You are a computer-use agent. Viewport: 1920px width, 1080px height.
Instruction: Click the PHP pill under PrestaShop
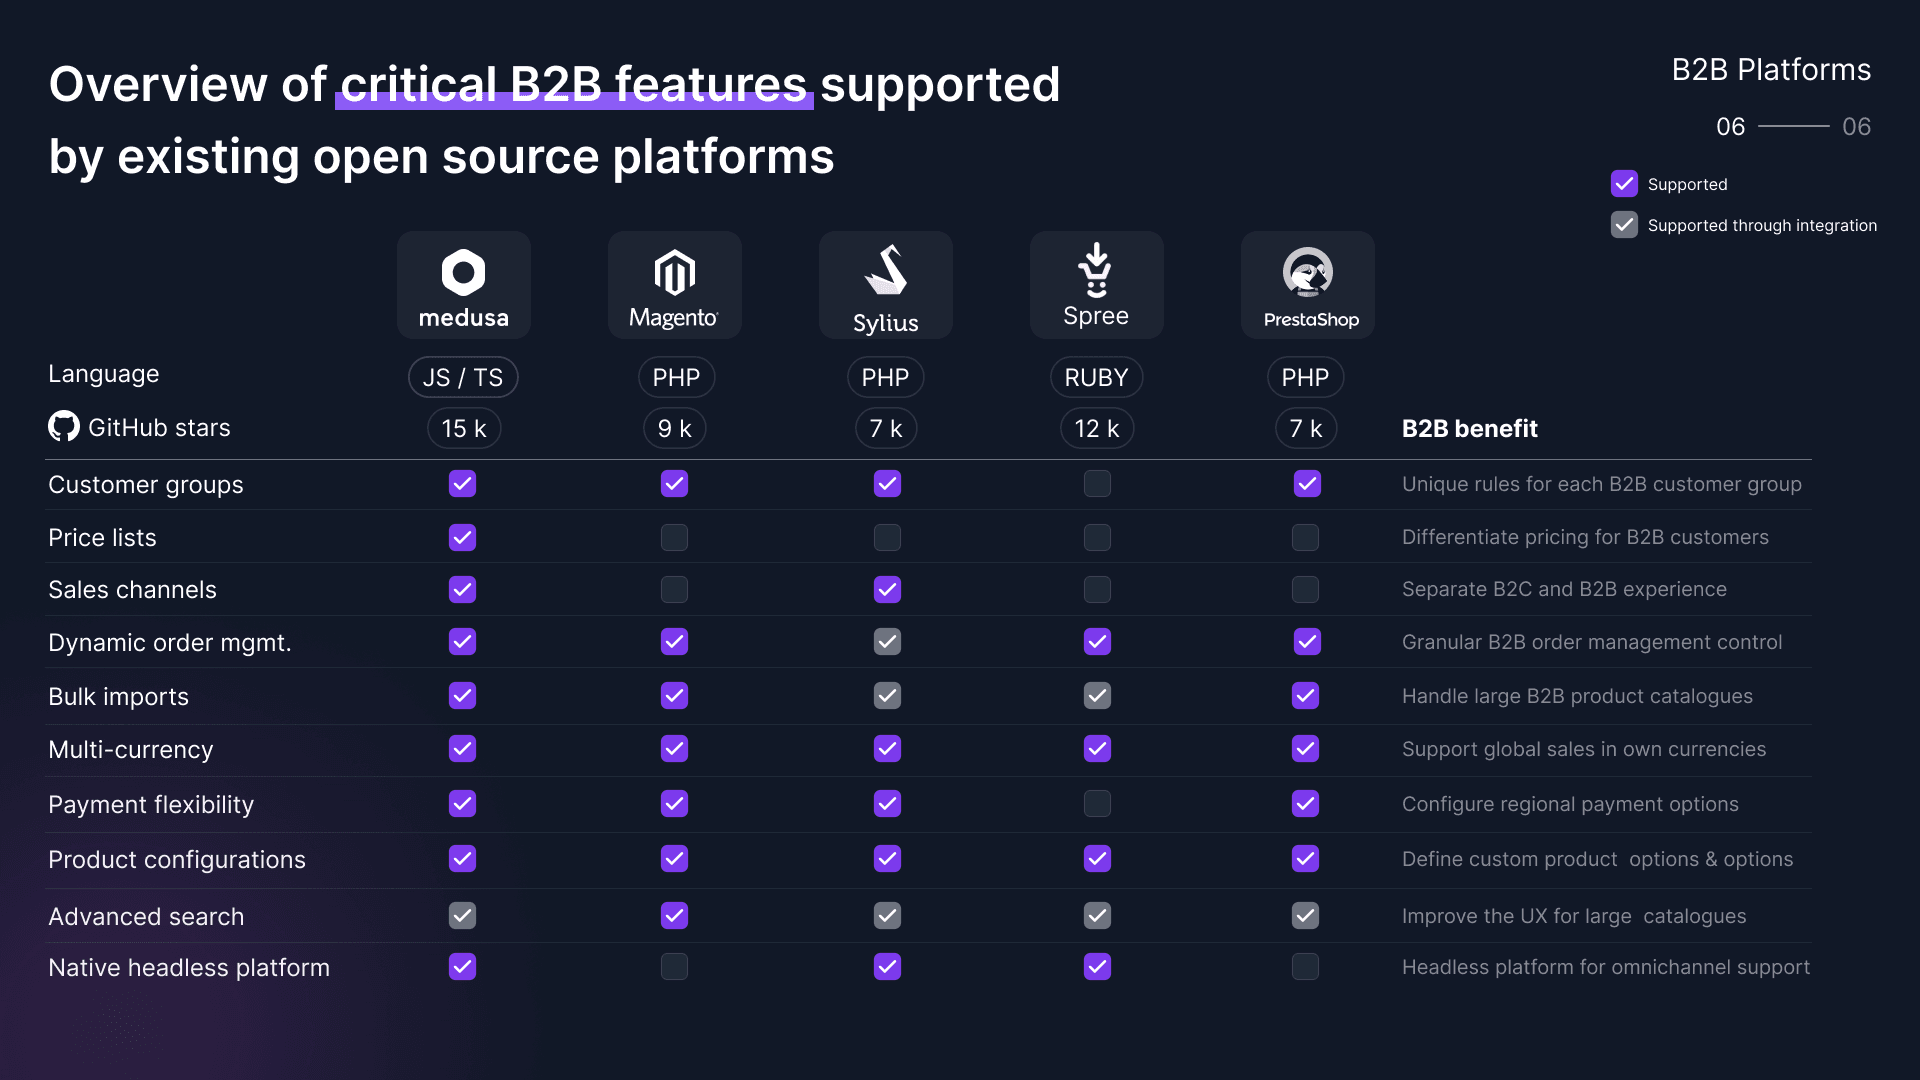pyautogui.click(x=1306, y=377)
